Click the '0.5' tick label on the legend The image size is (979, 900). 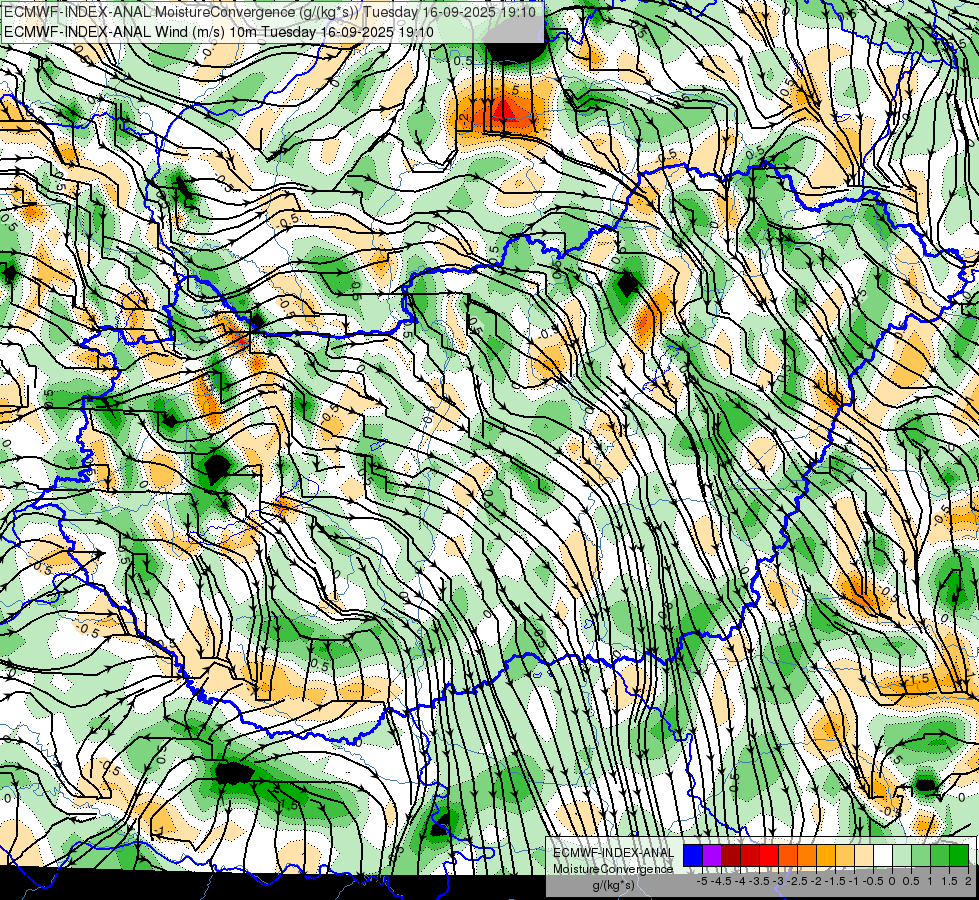click(x=911, y=881)
